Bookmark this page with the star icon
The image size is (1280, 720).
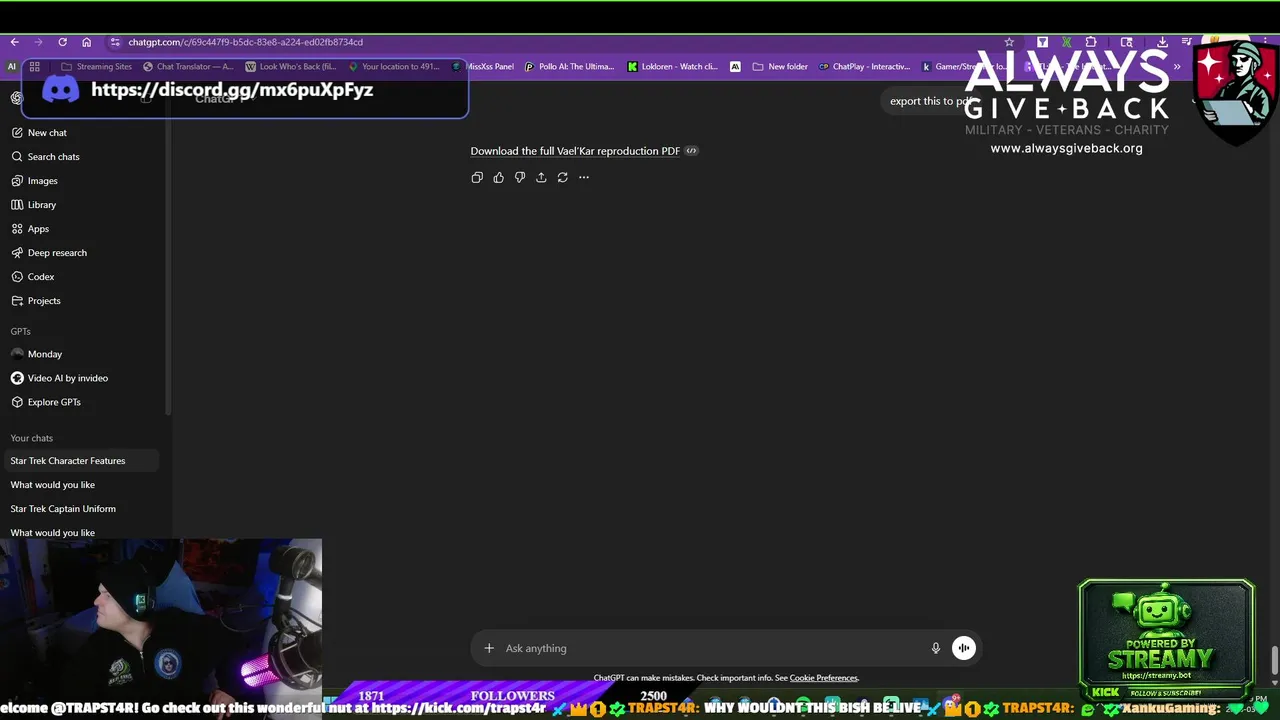pos(1009,42)
